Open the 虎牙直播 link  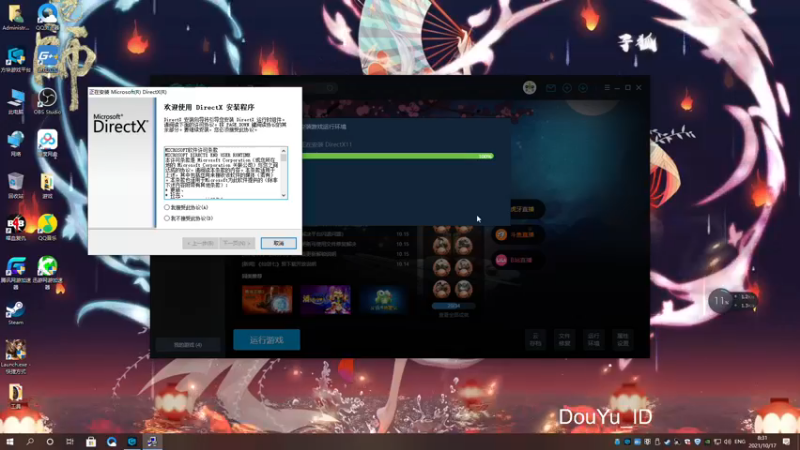click(520, 209)
